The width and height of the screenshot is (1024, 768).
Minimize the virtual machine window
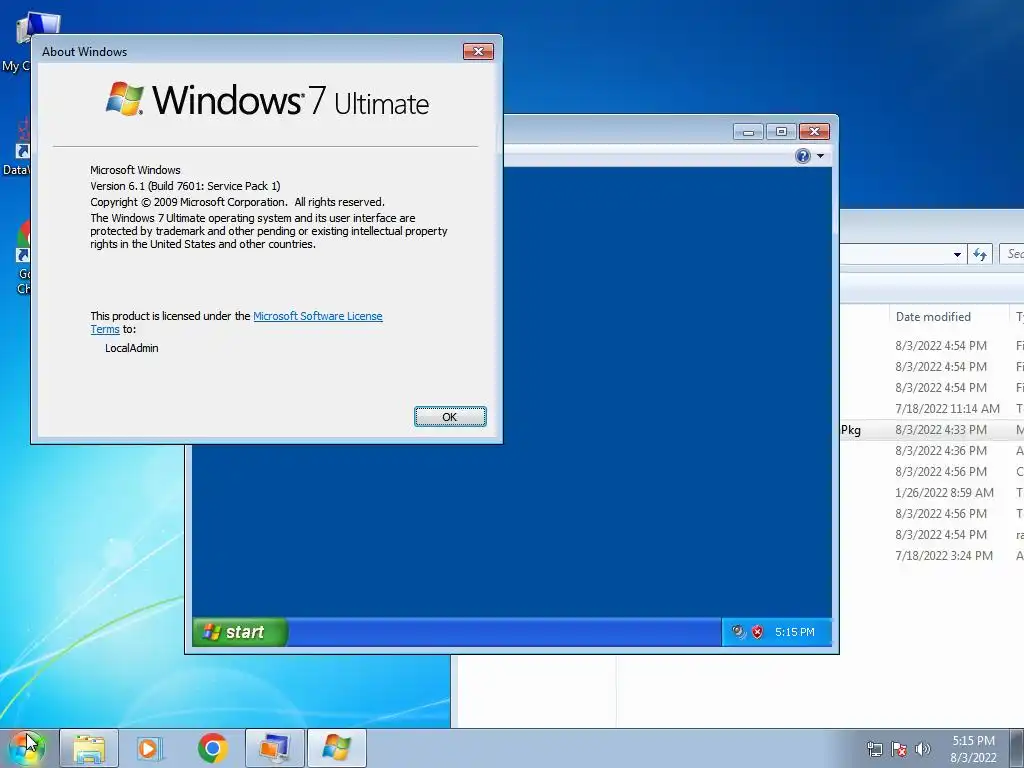748,132
